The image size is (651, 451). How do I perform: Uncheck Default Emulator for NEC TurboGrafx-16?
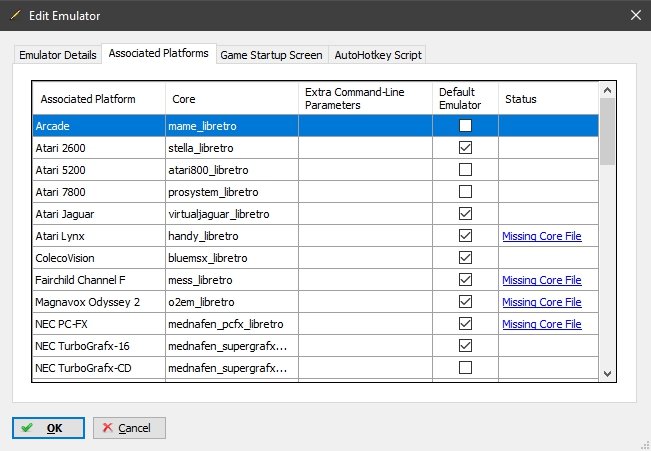tap(465, 346)
